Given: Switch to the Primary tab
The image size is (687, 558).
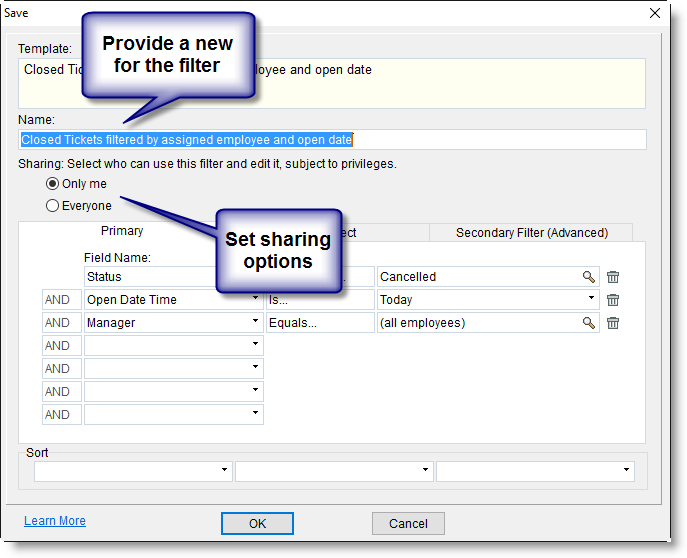Looking at the screenshot, I should (122, 232).
